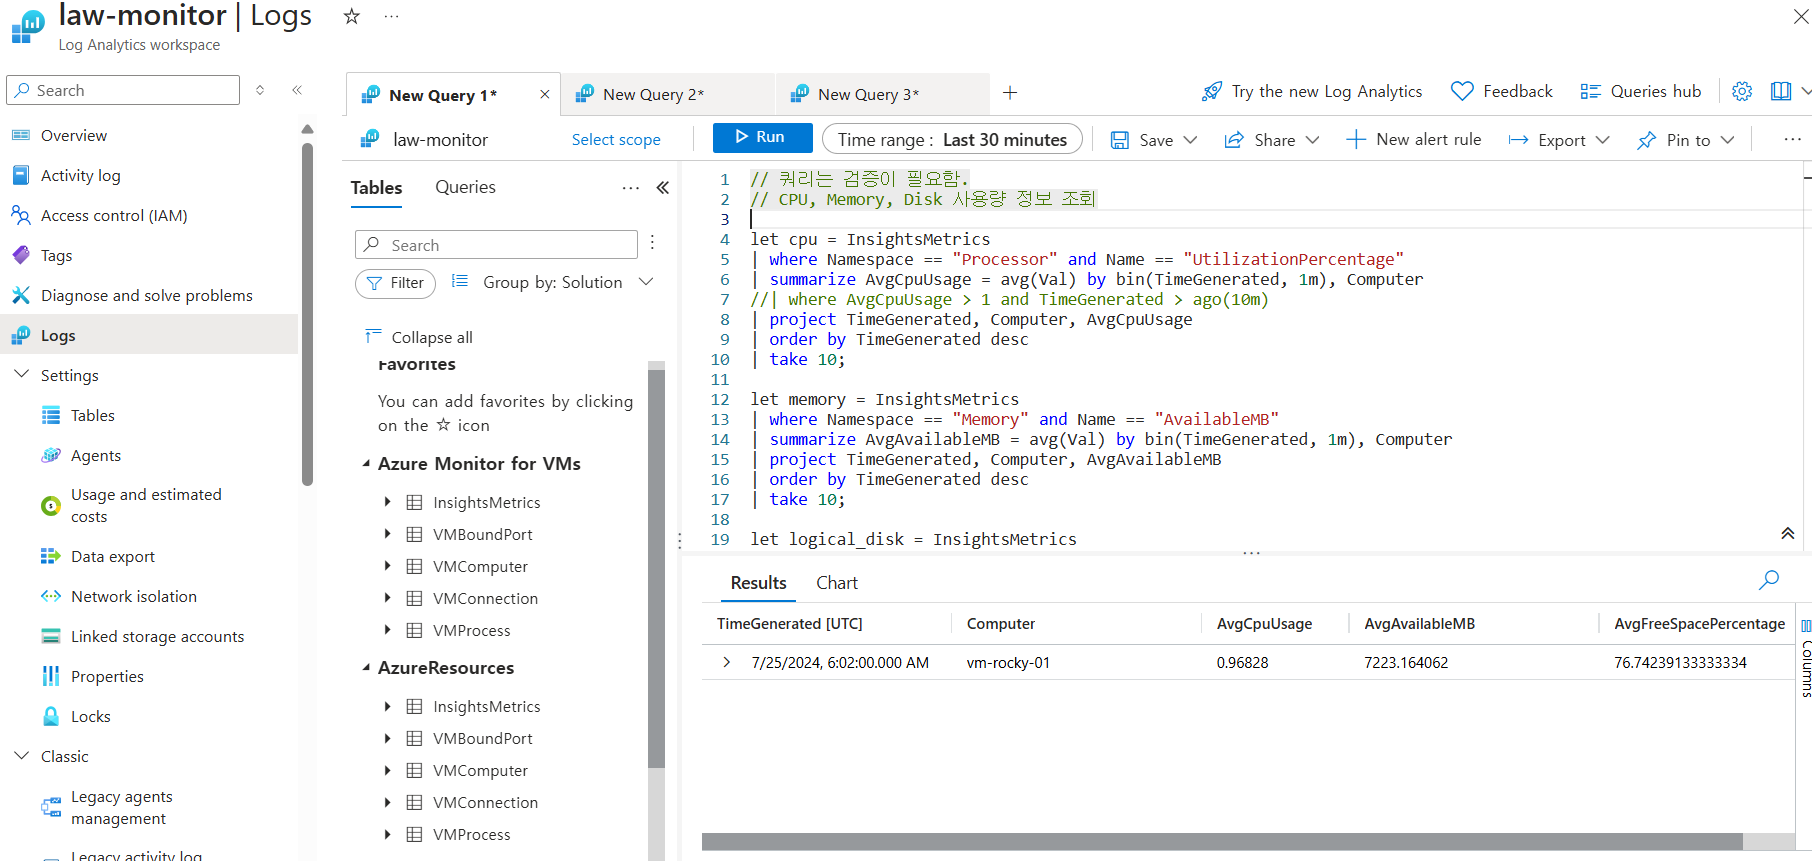1812x861 pixels.
Task: Open Data export settings
Action: pos(113,557)
